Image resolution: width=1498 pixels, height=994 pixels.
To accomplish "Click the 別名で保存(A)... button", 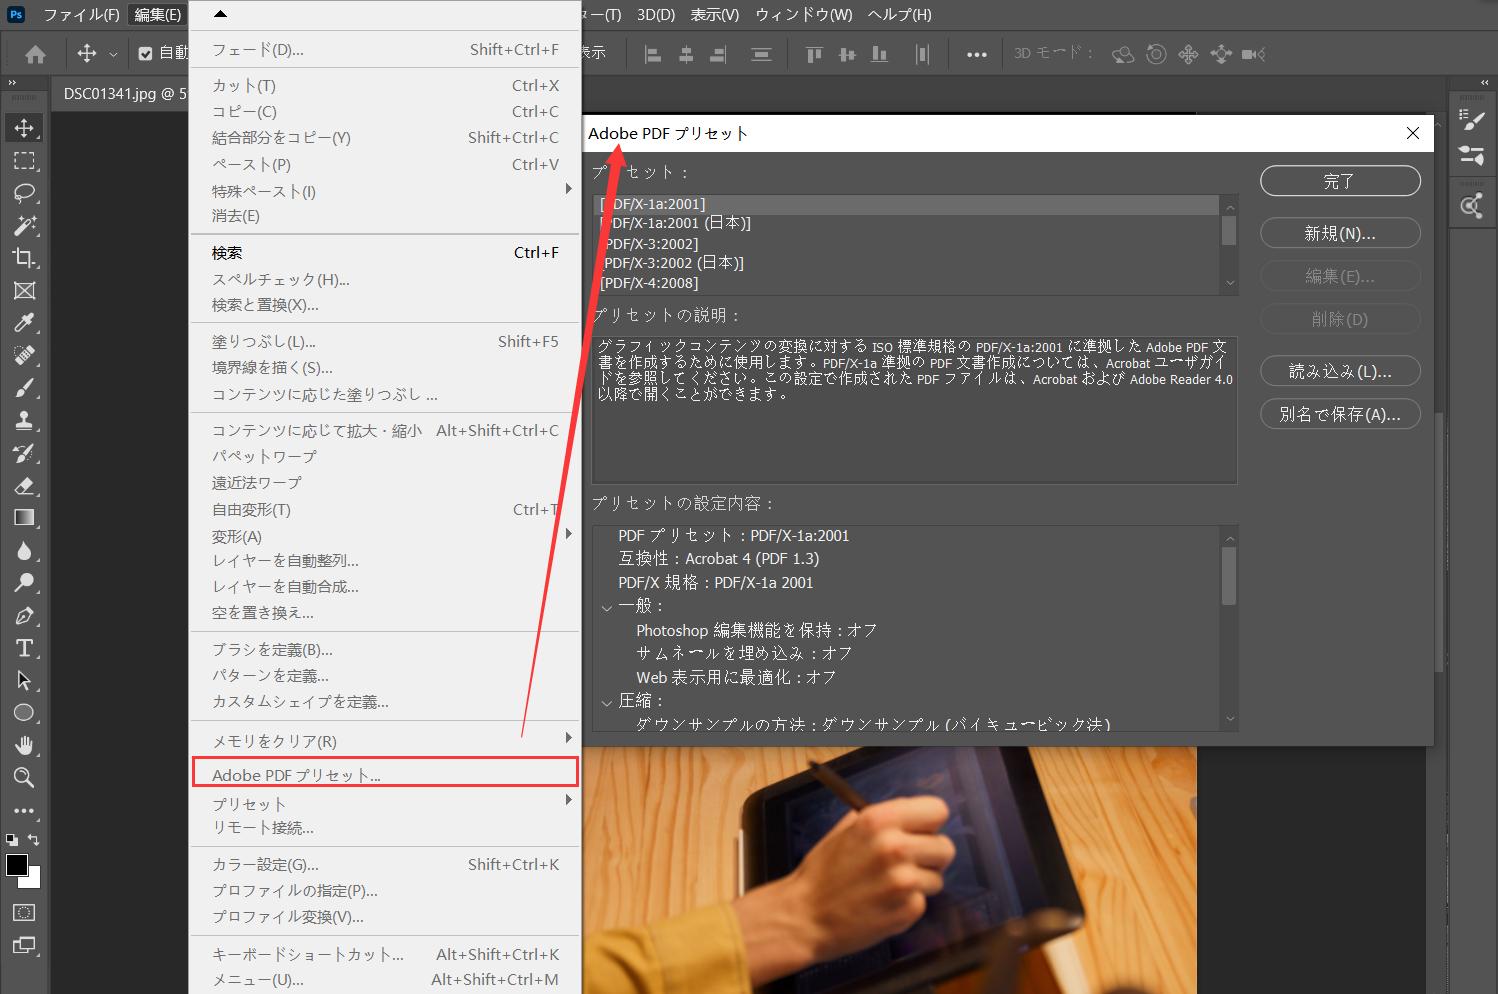I will click(1340, 414).
